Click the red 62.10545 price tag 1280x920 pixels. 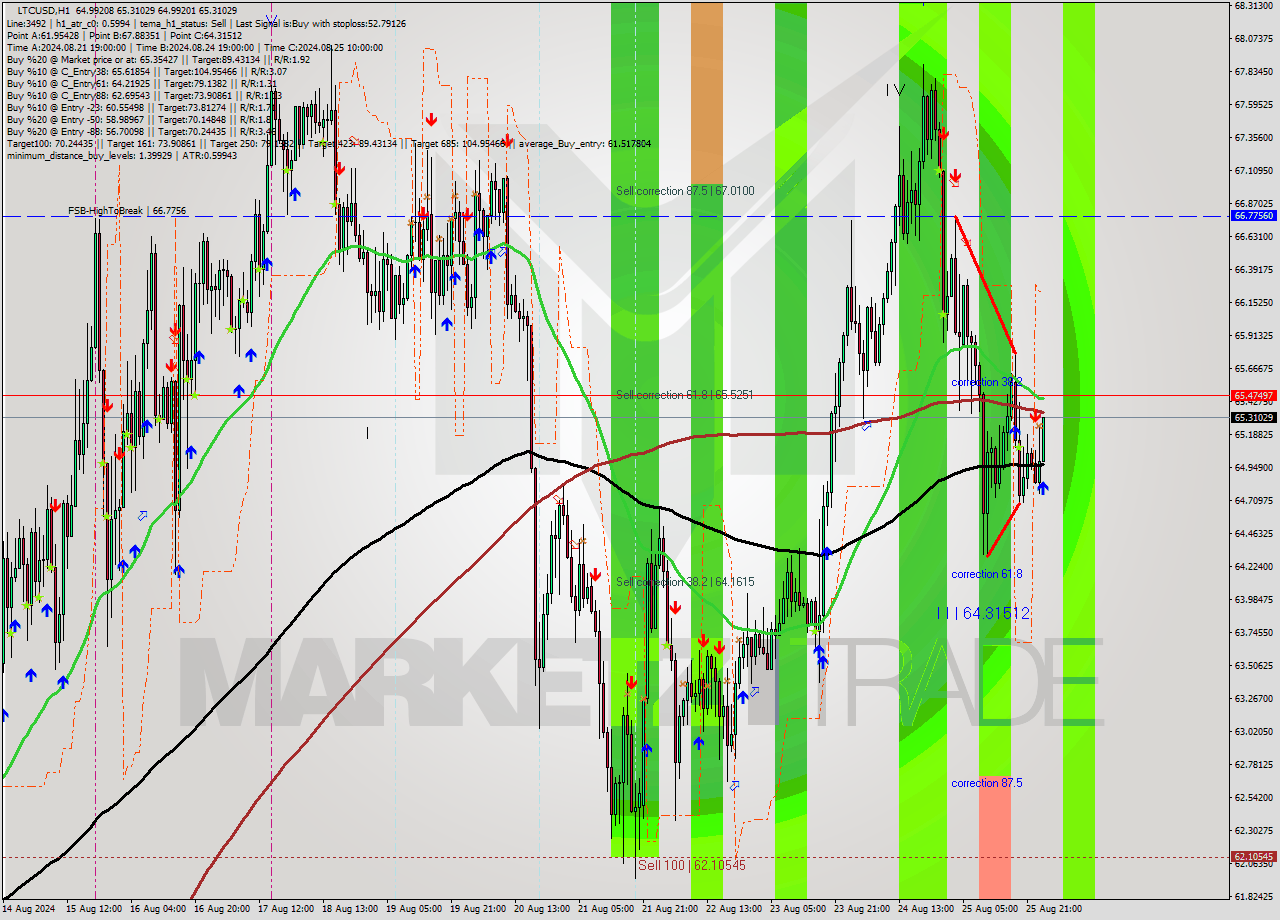click(1254, 857)
